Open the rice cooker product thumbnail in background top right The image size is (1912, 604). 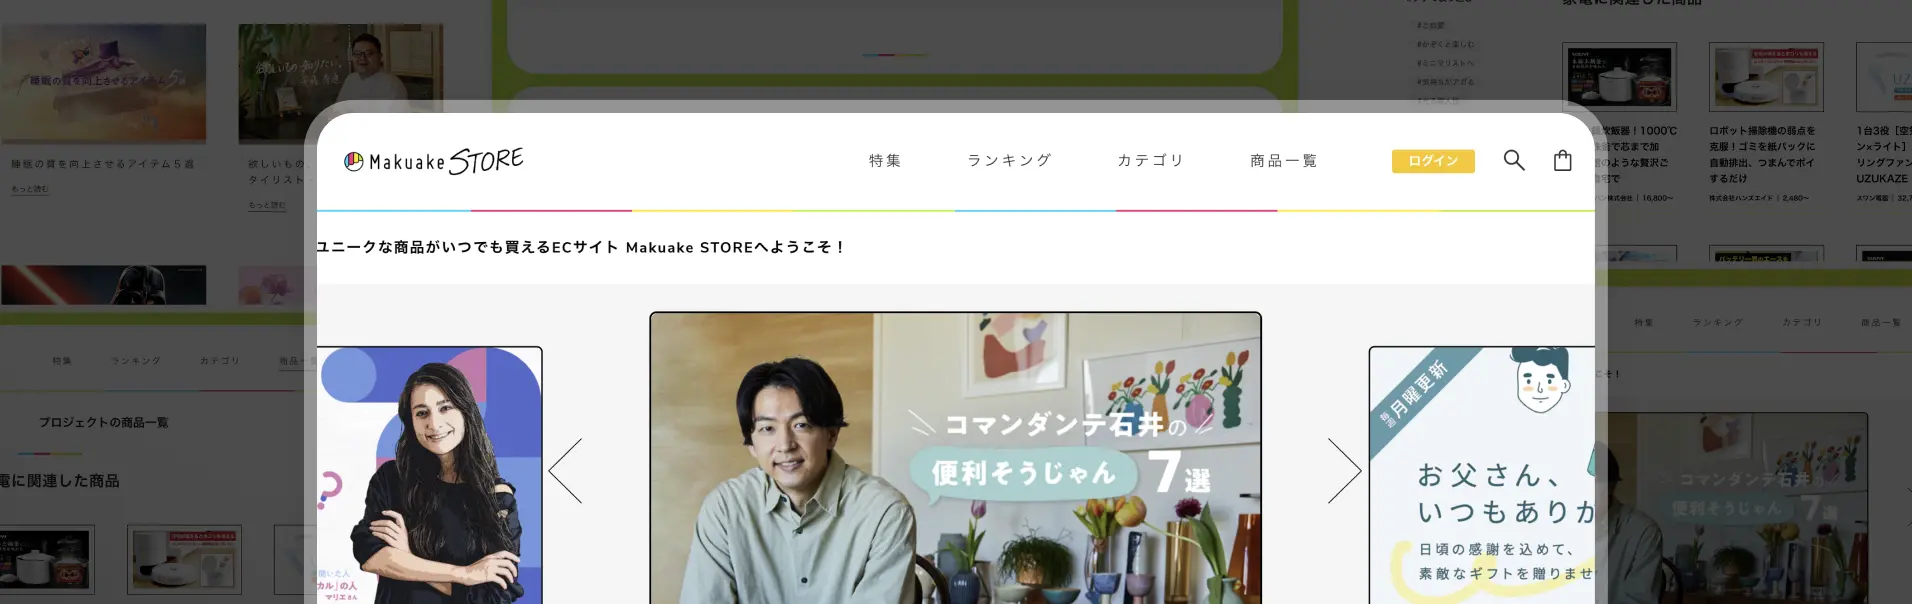click(1619, 77)
